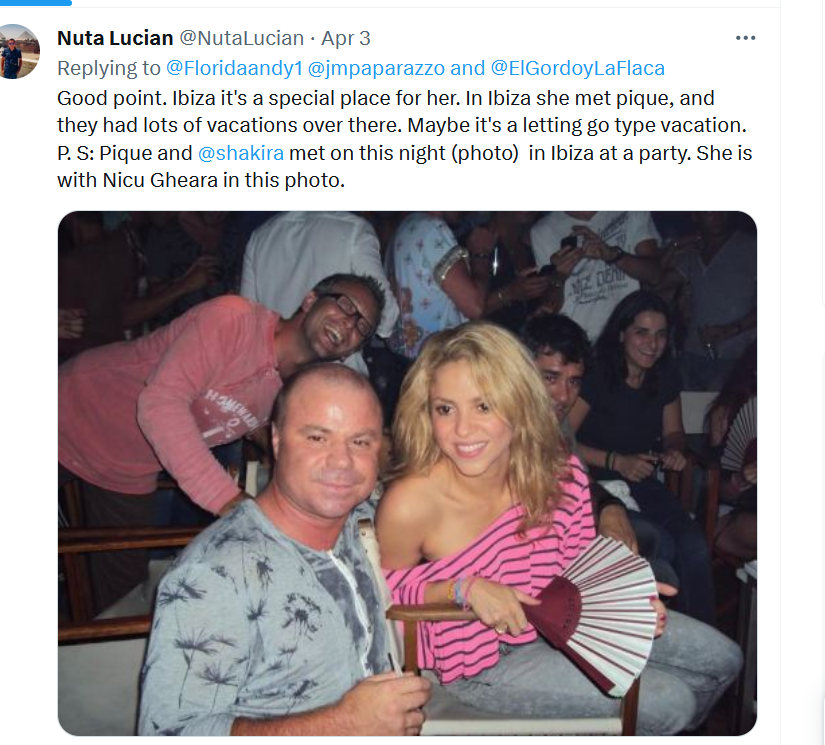Click the 'Replying to' label
Viewport: 825px width, 745px height.
point(109,68)
